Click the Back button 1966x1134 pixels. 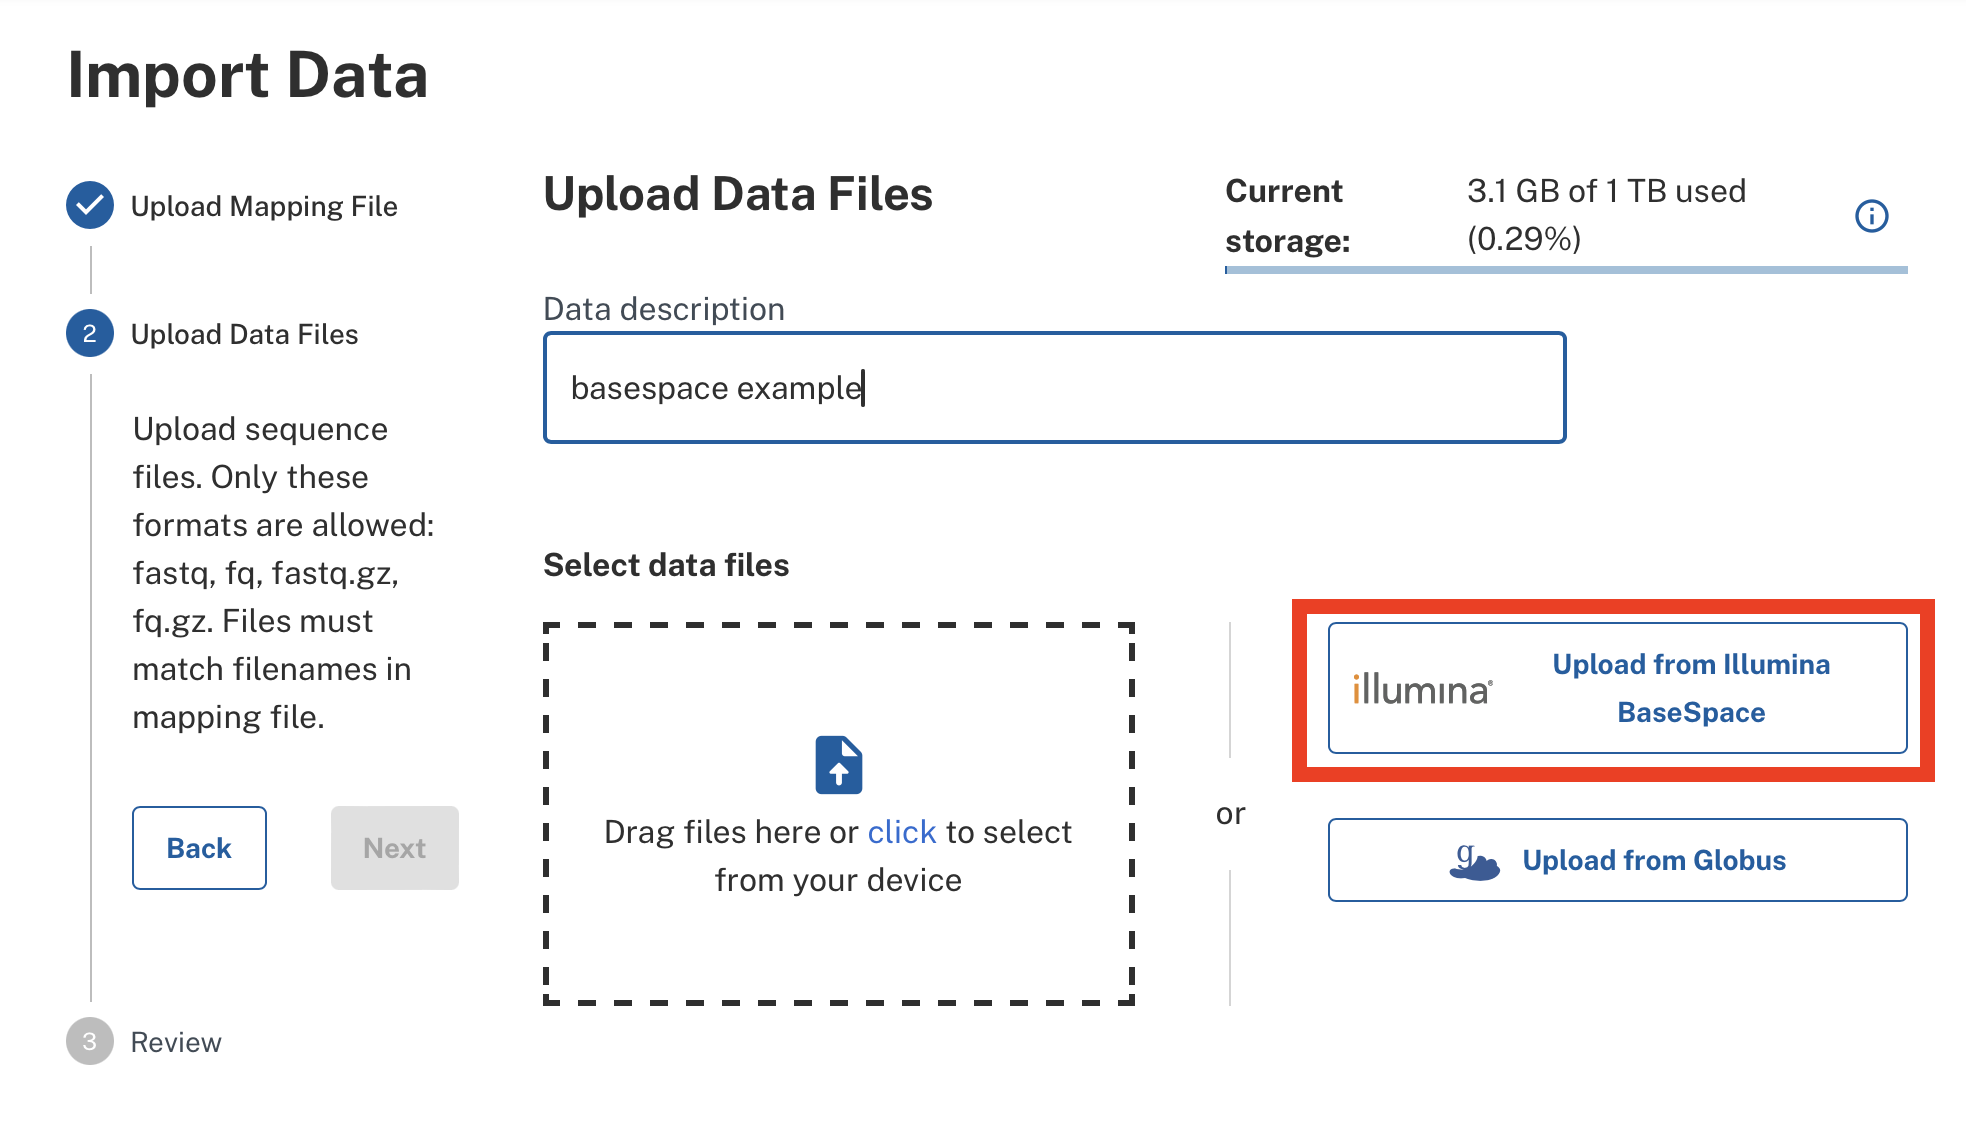tap(199, 848)
